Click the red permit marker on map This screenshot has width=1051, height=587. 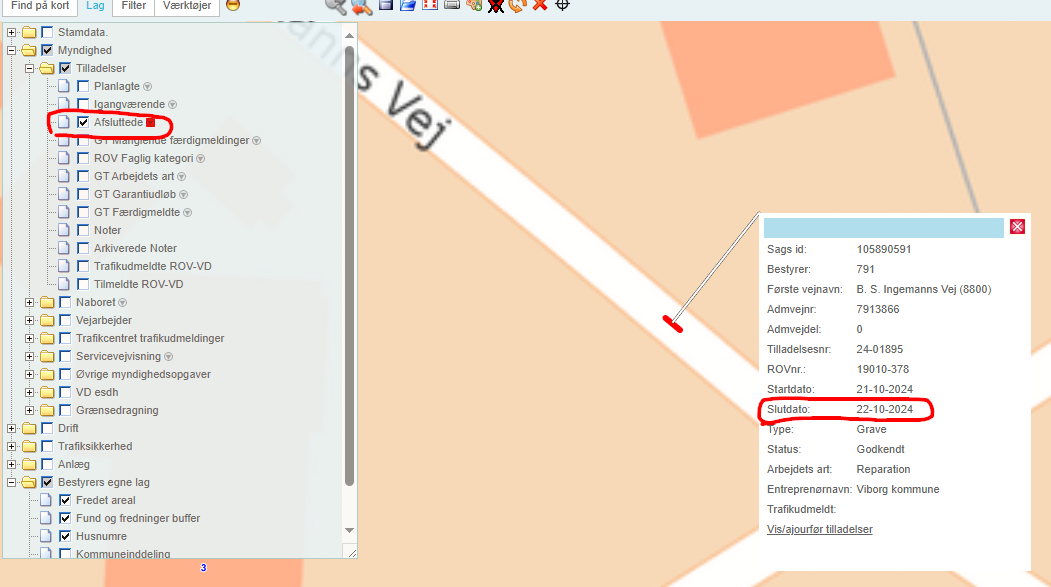(x=673, y=323)
